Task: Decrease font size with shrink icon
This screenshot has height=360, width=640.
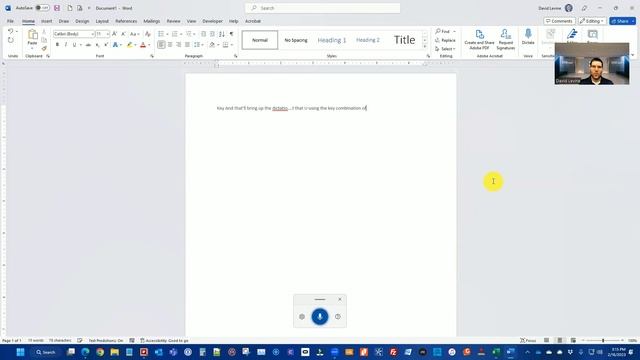Action: click(123, 34)
